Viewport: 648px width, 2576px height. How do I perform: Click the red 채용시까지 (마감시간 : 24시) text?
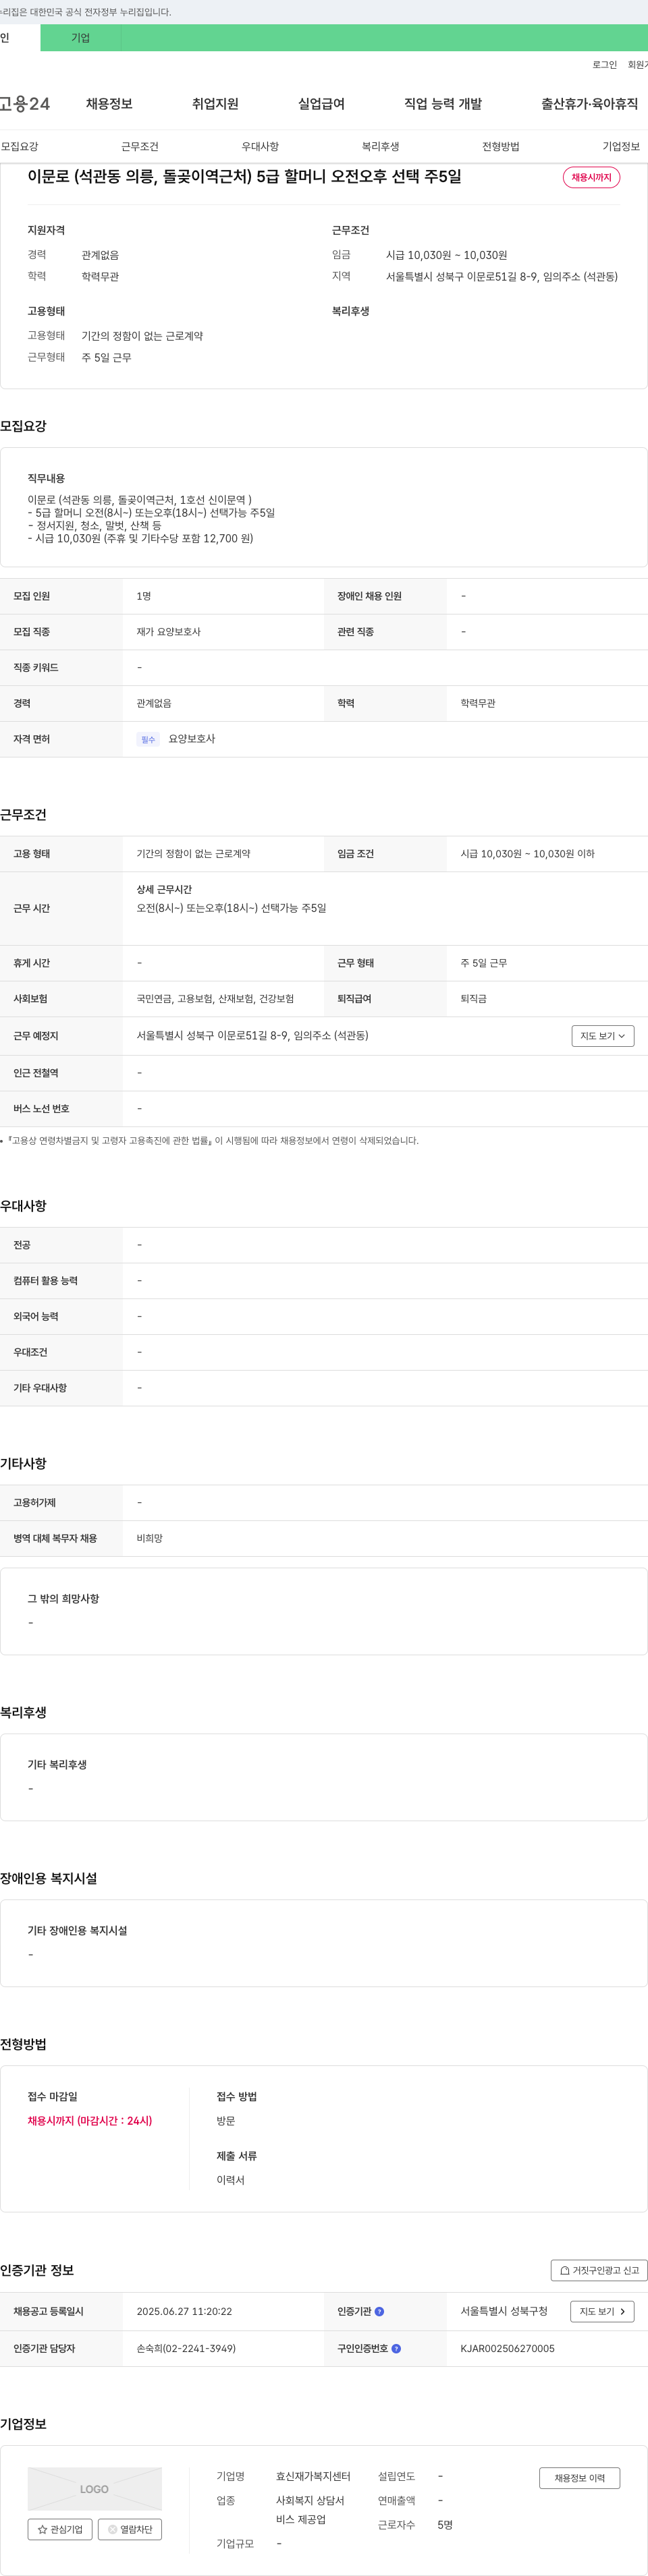click(90, 2120)
